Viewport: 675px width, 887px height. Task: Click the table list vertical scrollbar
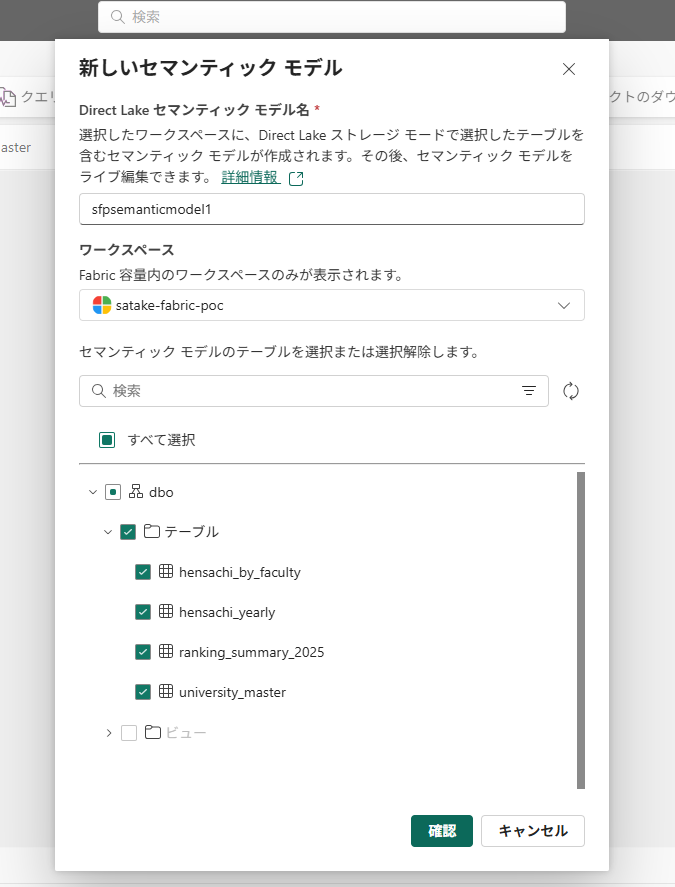(581, 630)
